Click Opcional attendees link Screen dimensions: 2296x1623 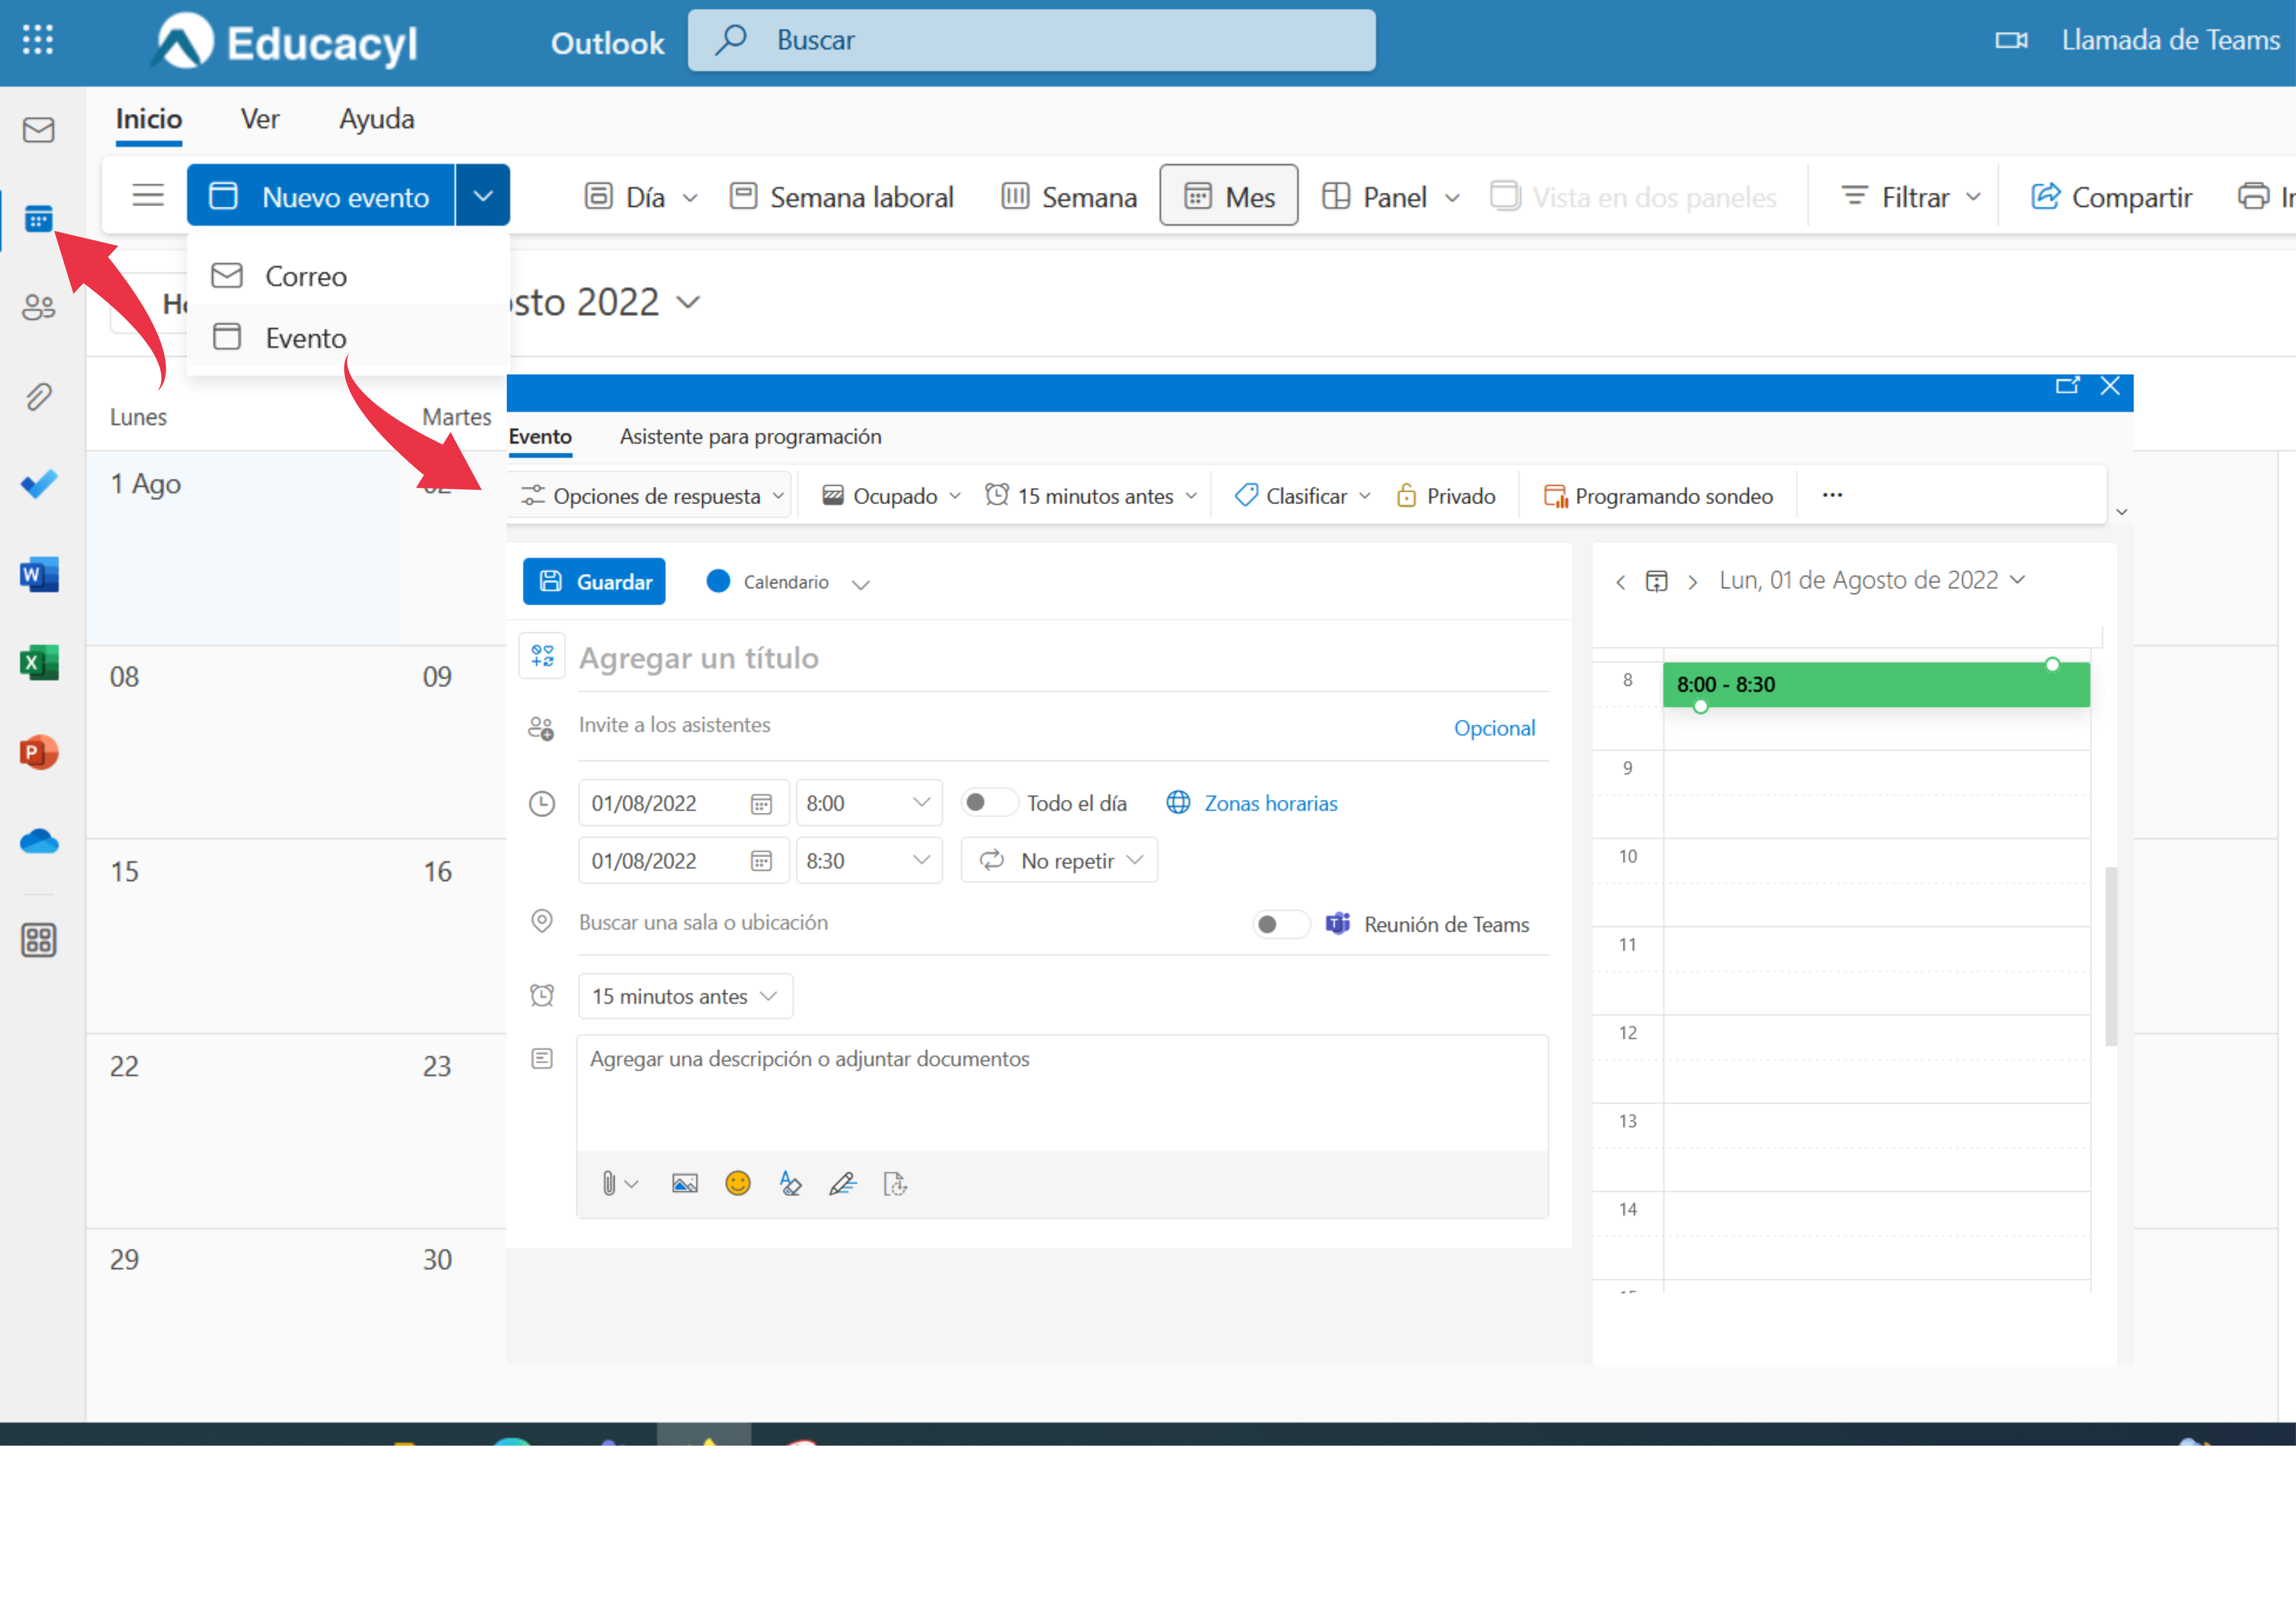pos(1494,727)
